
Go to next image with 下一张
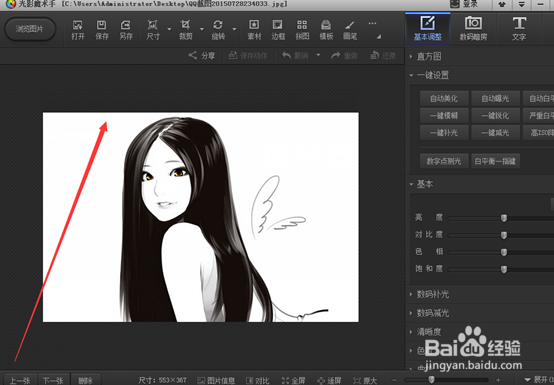pyautogui.click(x=54, y=380)
